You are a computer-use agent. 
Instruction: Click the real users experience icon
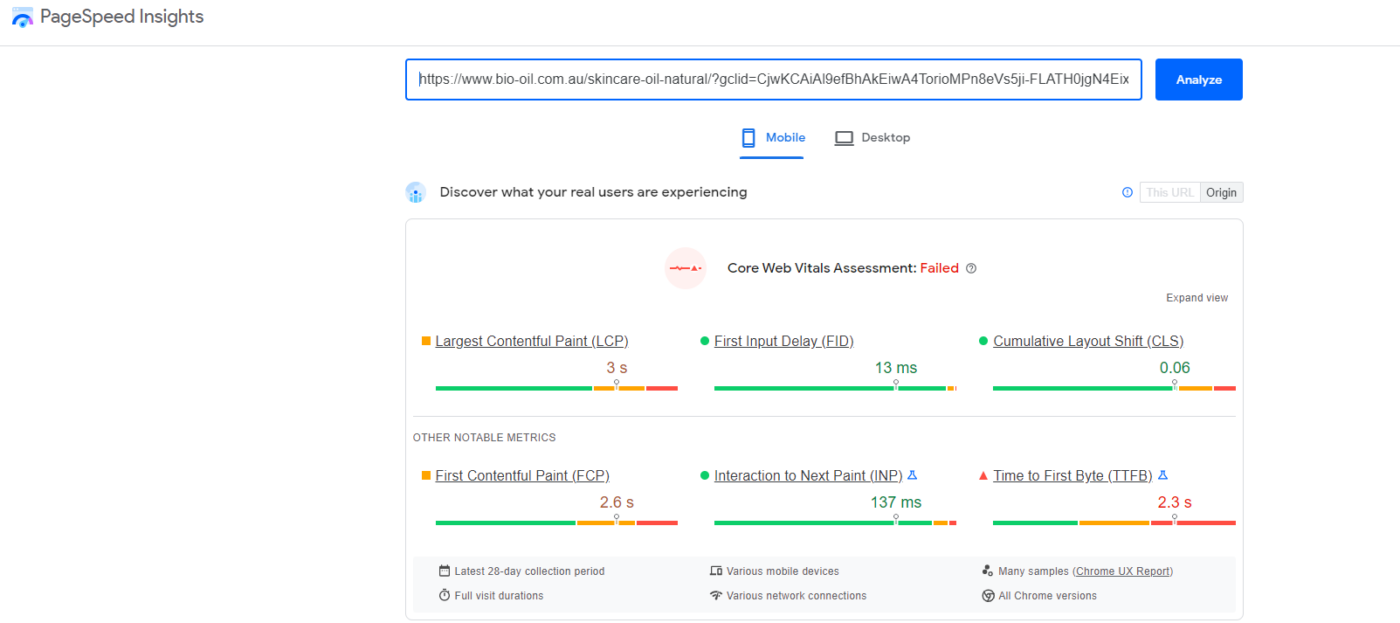coord(416,192)
